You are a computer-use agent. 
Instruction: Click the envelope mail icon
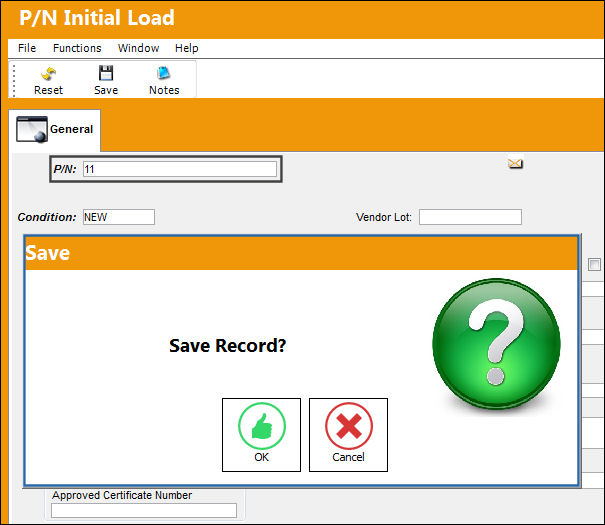tap(515, 164)
